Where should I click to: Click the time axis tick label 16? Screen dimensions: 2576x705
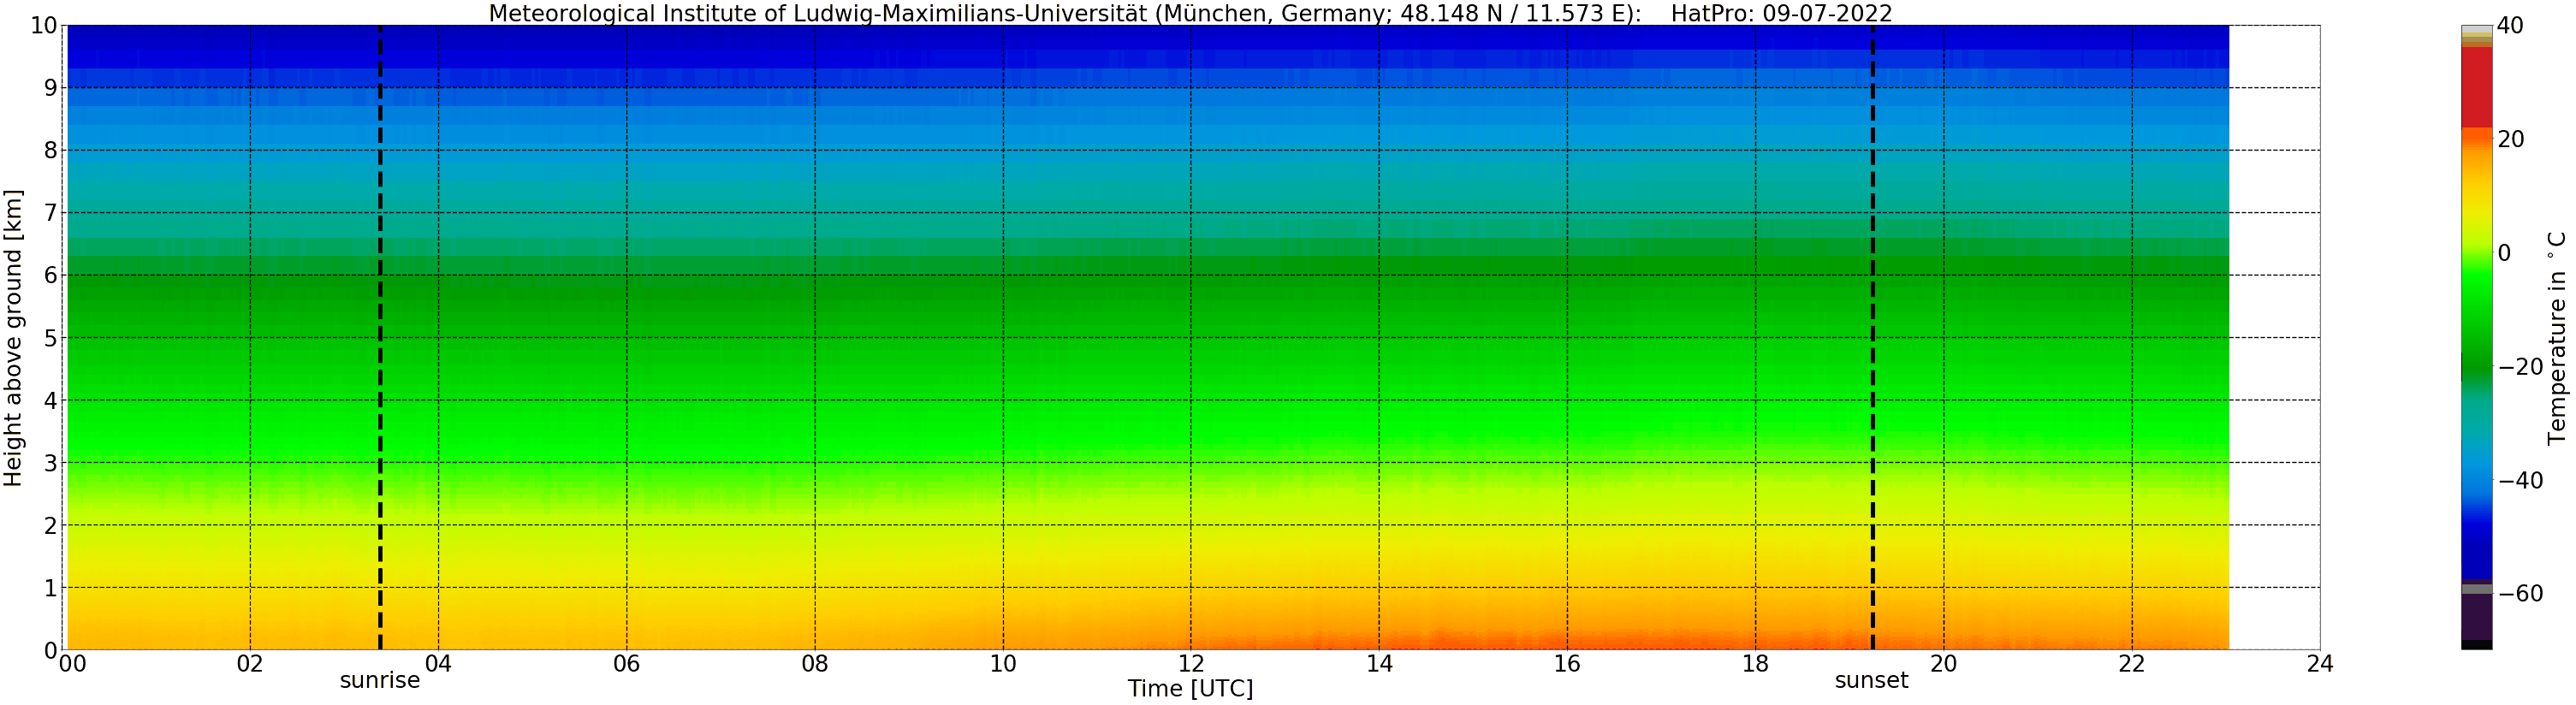coord(1567,664)
